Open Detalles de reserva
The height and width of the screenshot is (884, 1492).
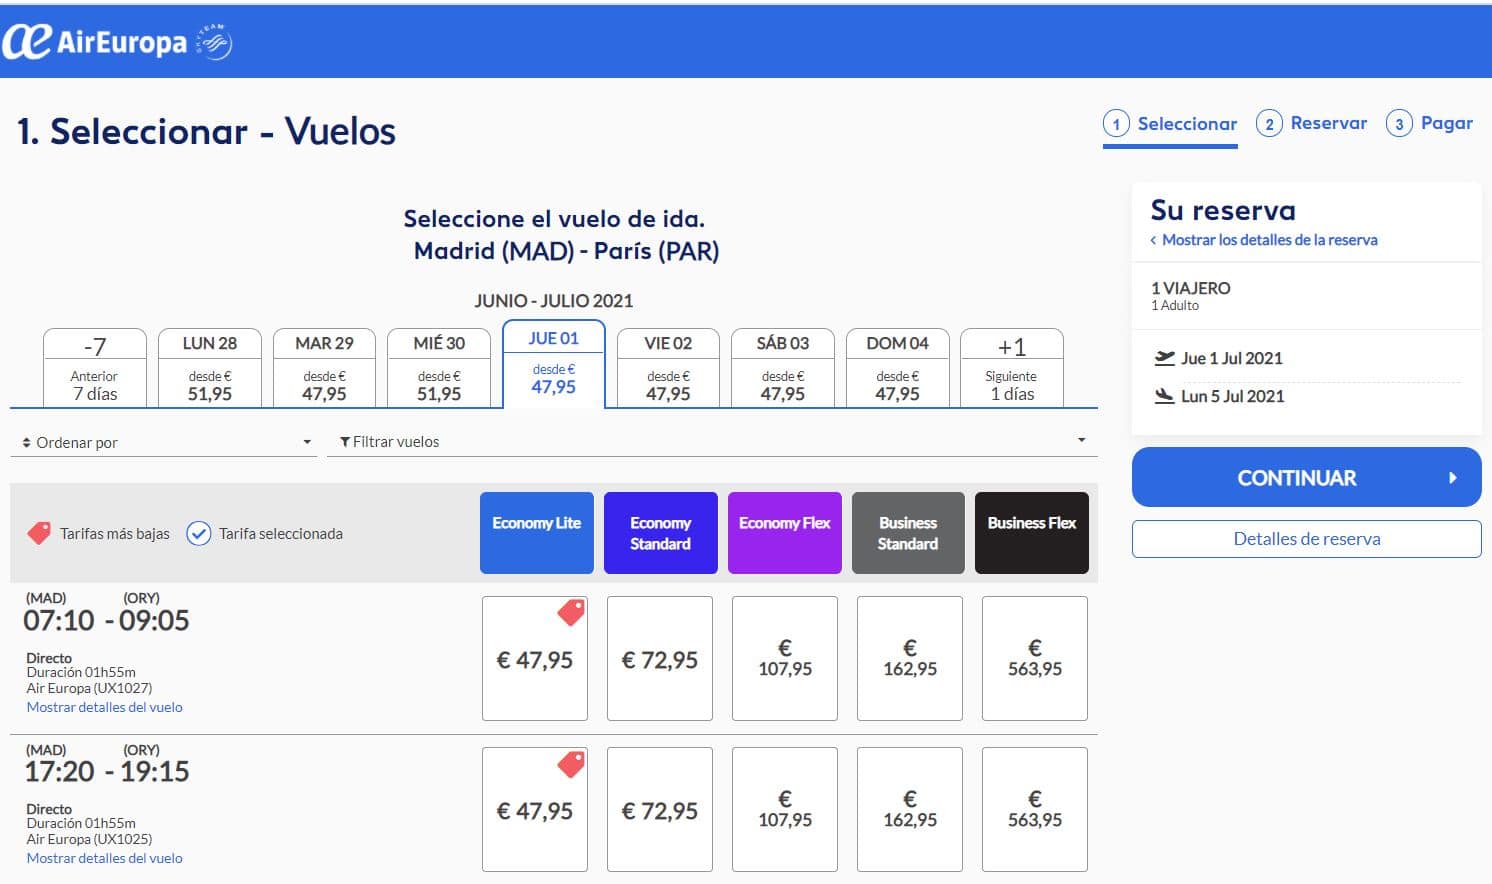pos(1307,539)
